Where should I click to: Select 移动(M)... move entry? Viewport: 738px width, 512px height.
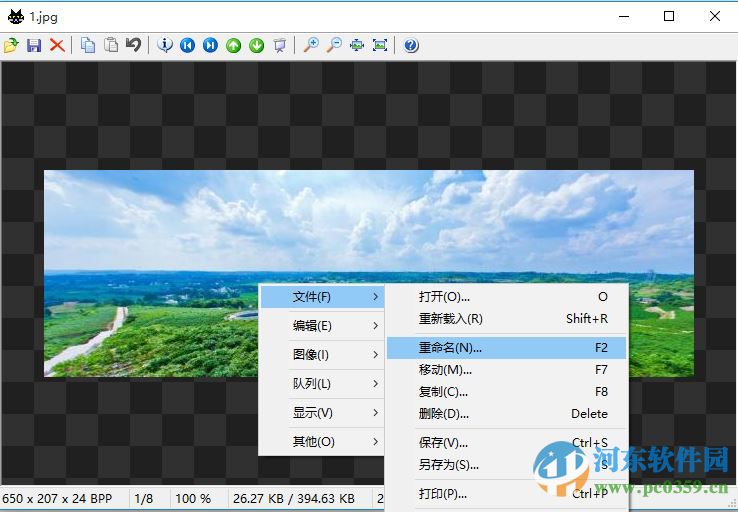tap(506, 370)
